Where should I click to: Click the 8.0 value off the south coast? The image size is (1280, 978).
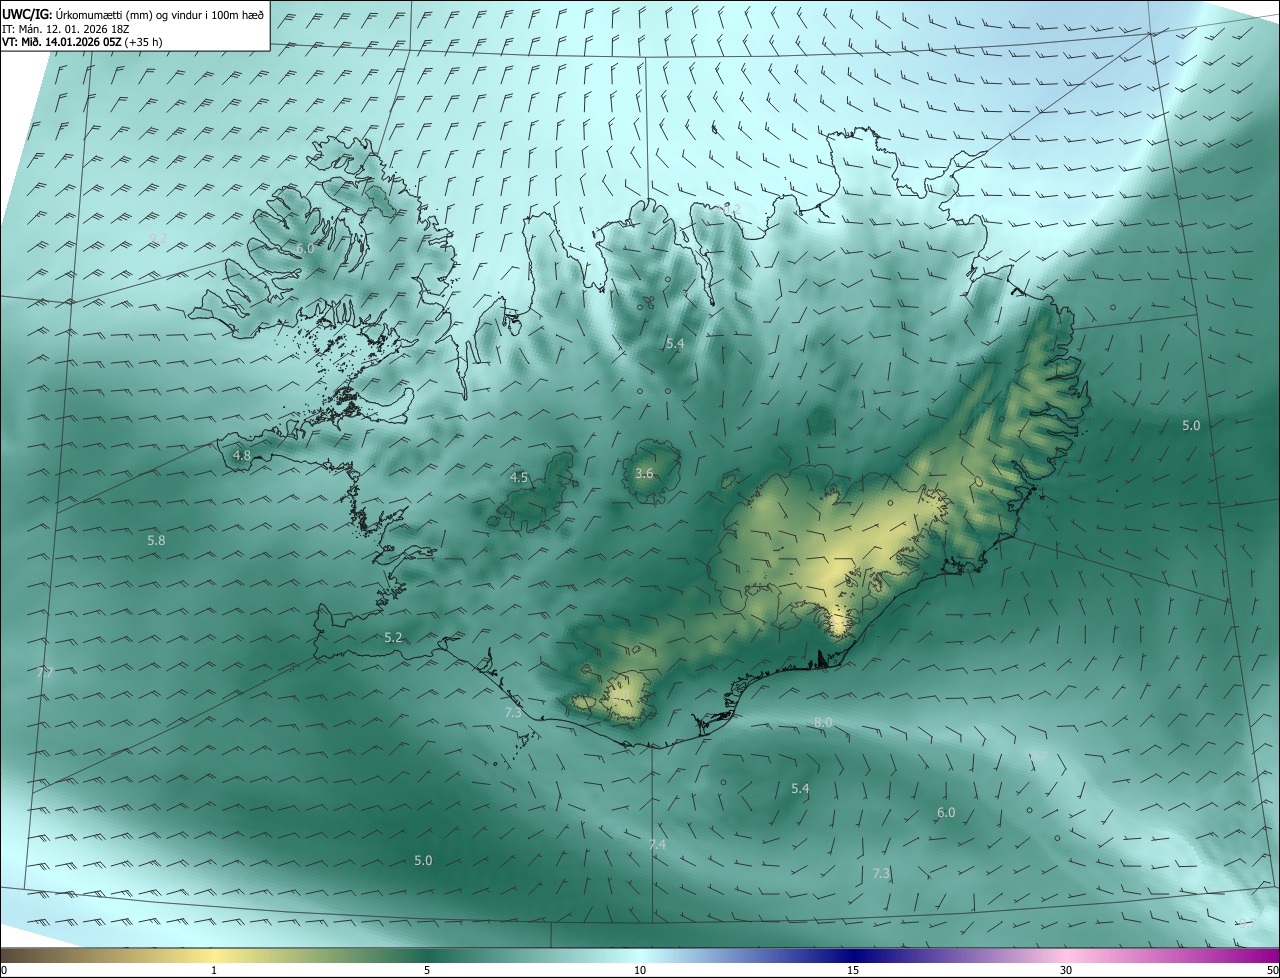coord(823,722)
